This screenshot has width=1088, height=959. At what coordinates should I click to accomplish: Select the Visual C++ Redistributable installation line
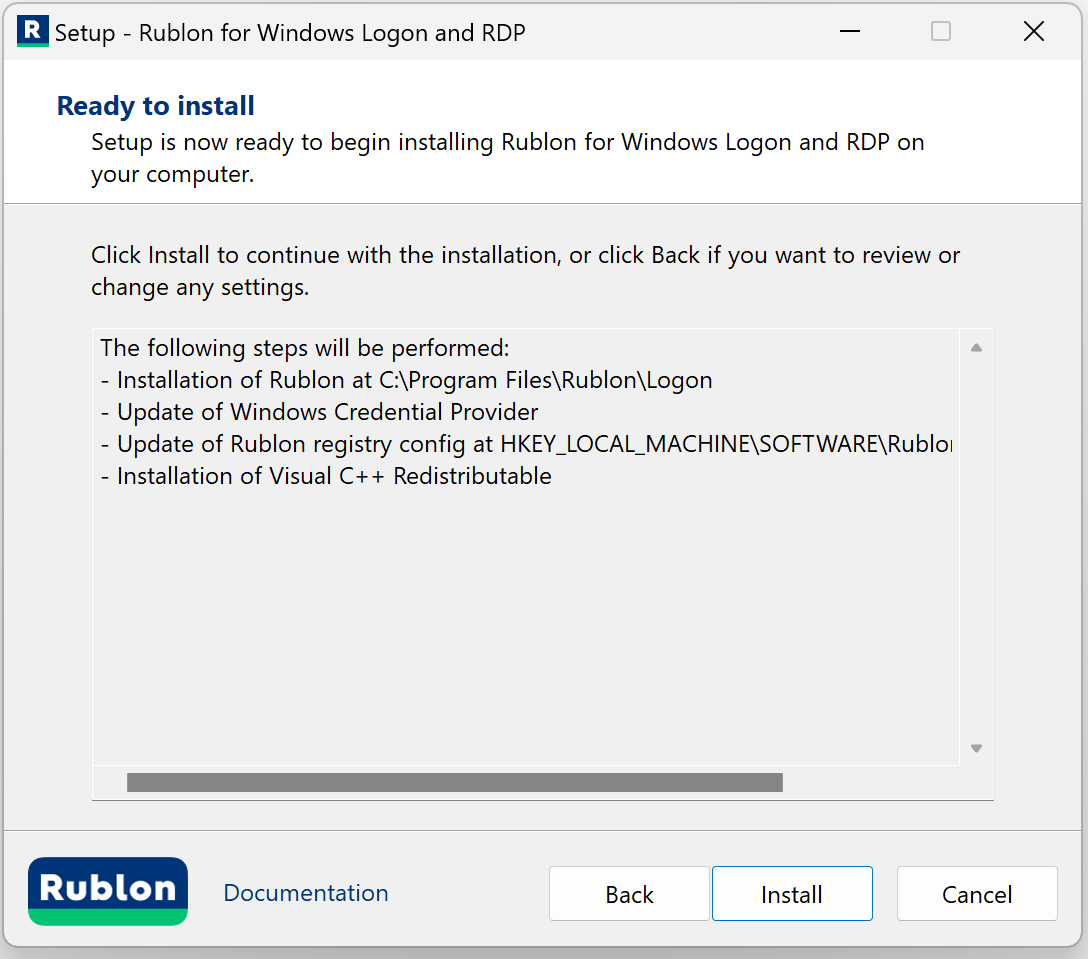(x=334, y=476)
